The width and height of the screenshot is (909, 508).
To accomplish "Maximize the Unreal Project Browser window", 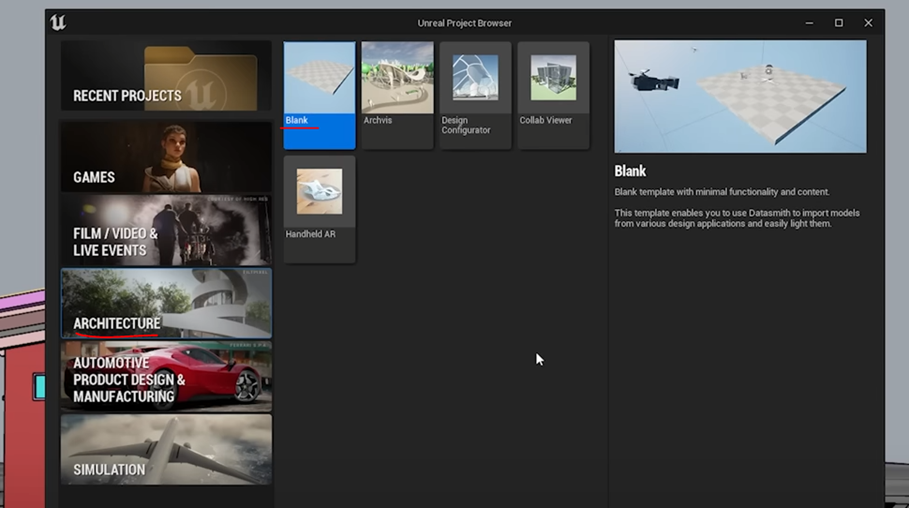I will click(838, 23).
